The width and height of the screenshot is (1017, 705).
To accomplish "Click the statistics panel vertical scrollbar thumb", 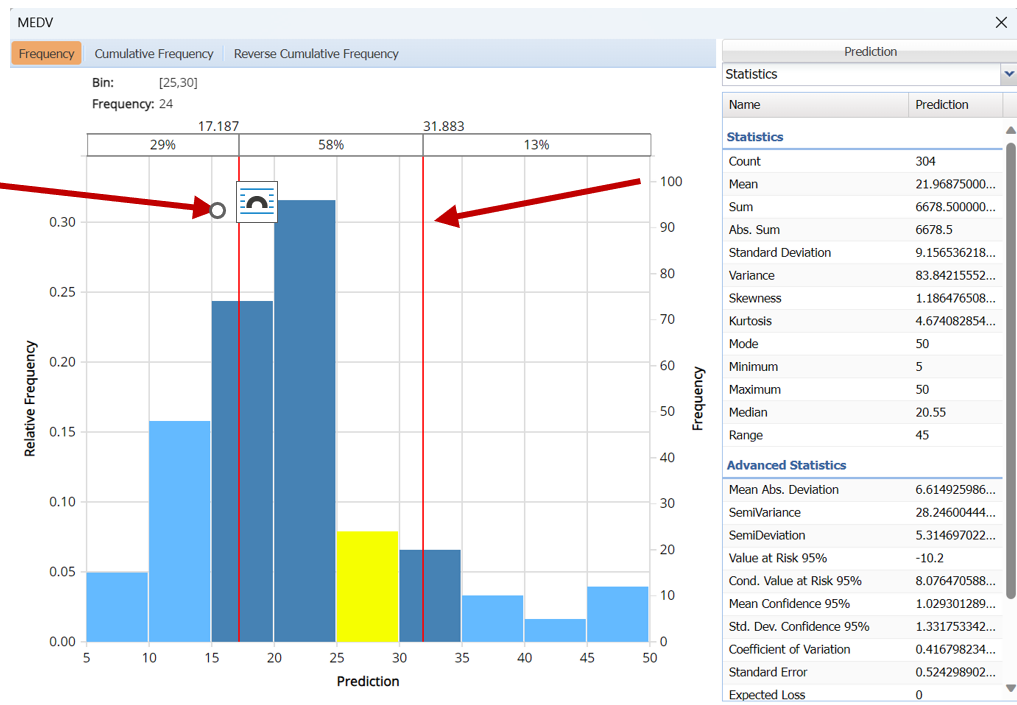I will pyautogui.click(x=1010, y=370).
